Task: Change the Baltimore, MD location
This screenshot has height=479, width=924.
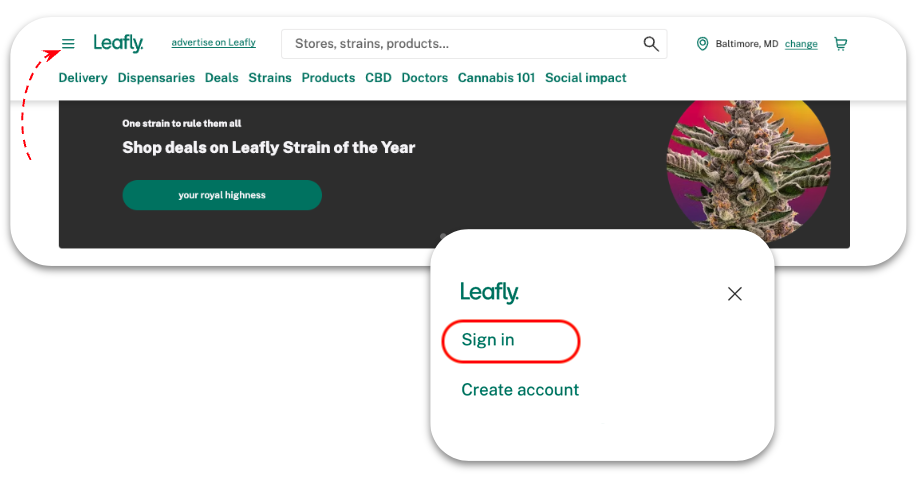Action: [x=801, y=44]
